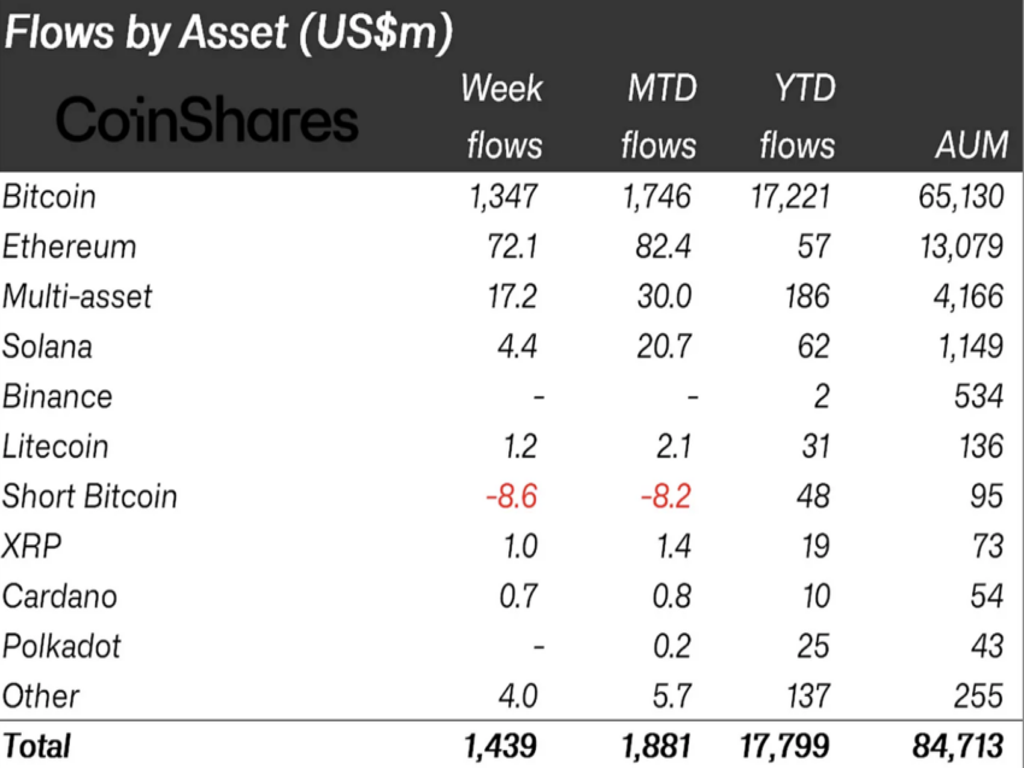Select the Multi-asset row label
This screenshot has width=1024, height=768.
(77, 296)
